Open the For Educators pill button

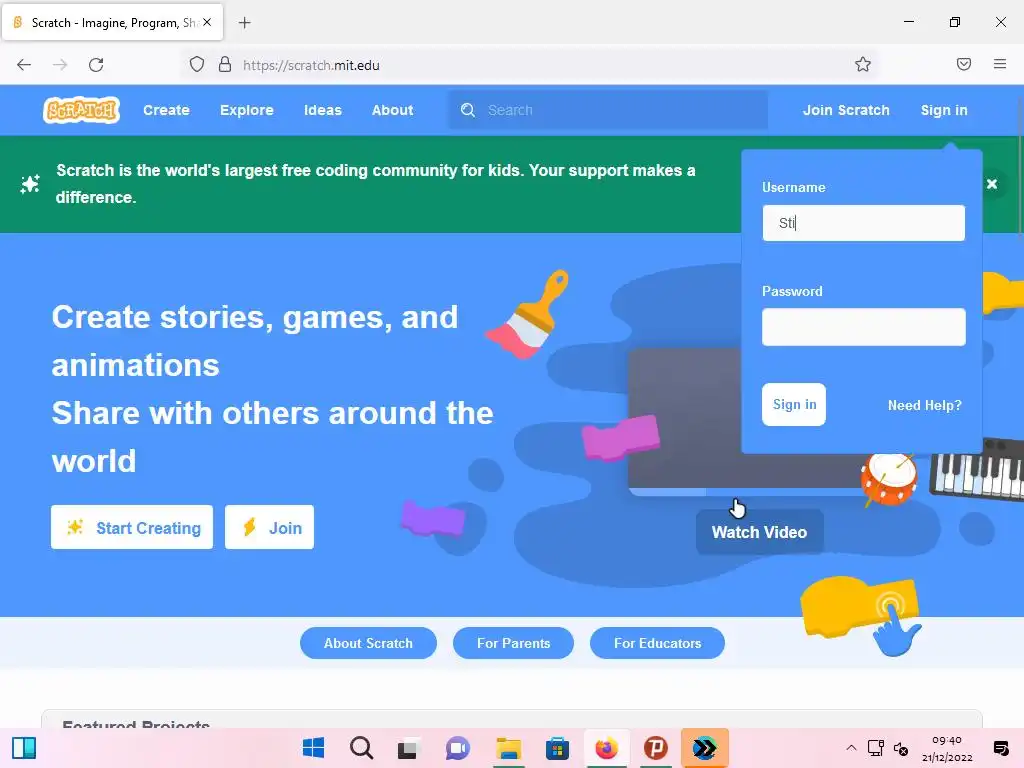click(657, 643)
